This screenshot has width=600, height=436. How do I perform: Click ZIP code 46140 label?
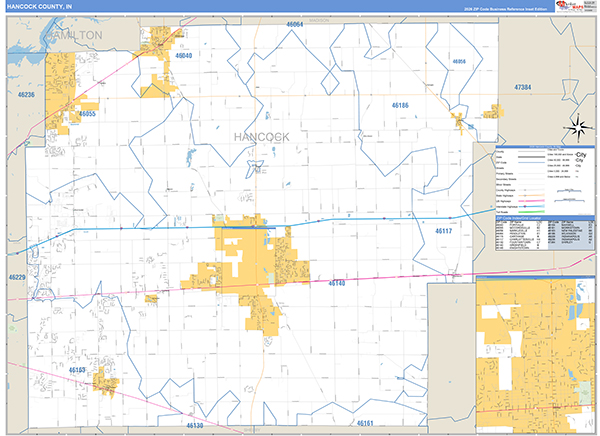(337, 283)
